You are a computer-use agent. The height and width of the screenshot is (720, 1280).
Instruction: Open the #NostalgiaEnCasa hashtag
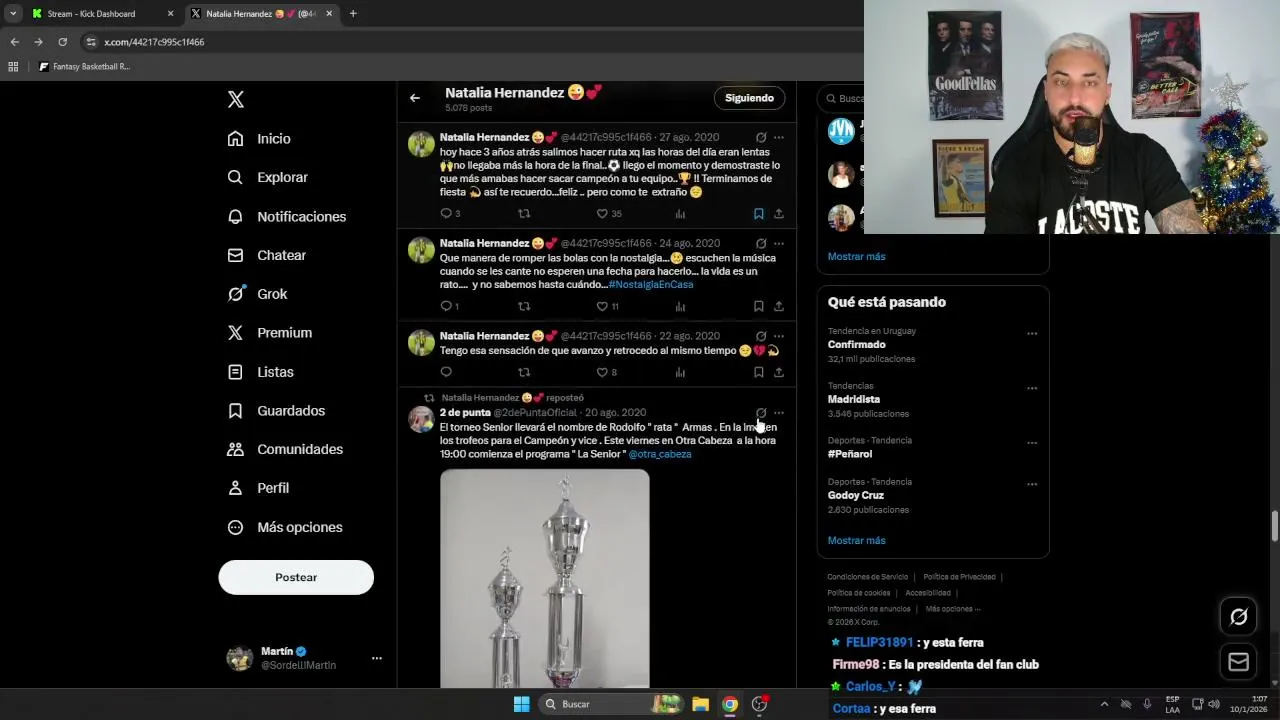coord(650,284)
